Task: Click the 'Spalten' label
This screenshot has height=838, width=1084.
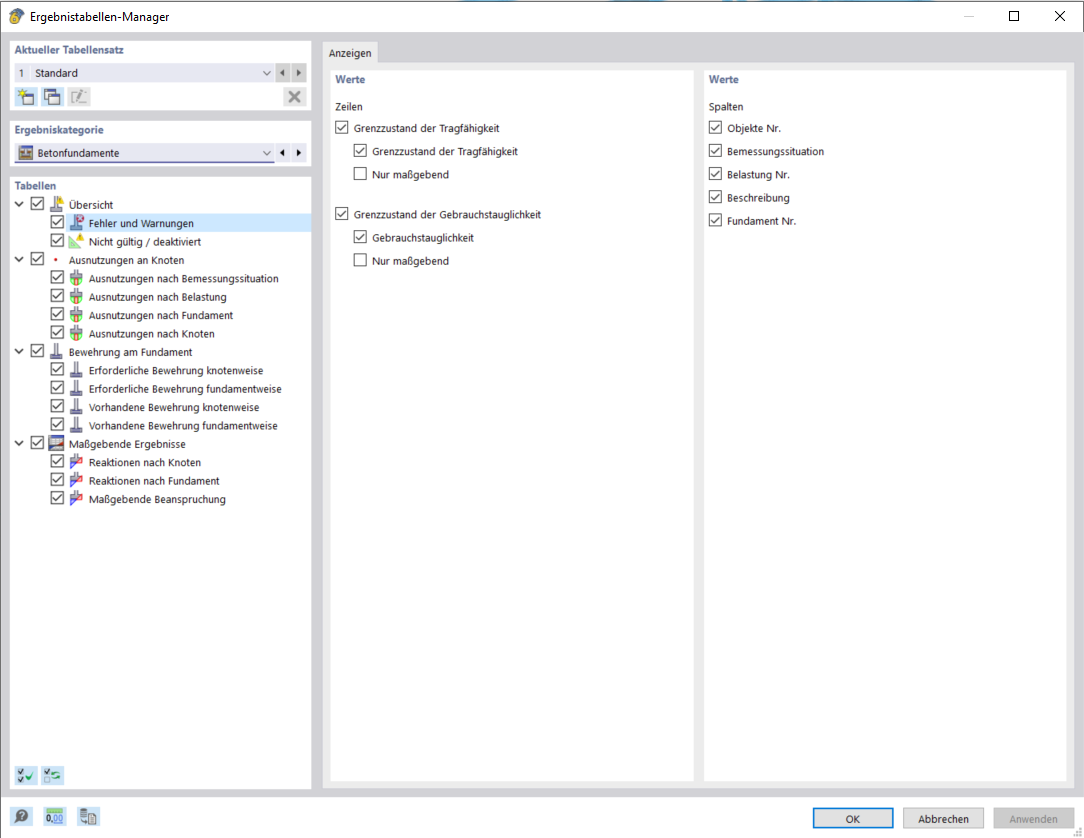Action: [x=726, y=106]
